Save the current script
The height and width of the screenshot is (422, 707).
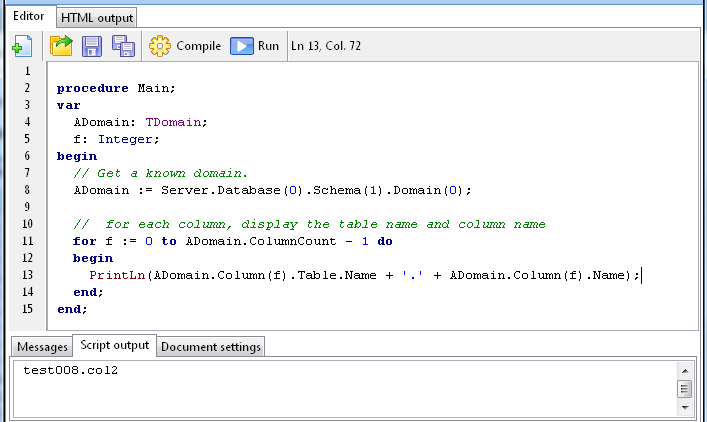92,46
